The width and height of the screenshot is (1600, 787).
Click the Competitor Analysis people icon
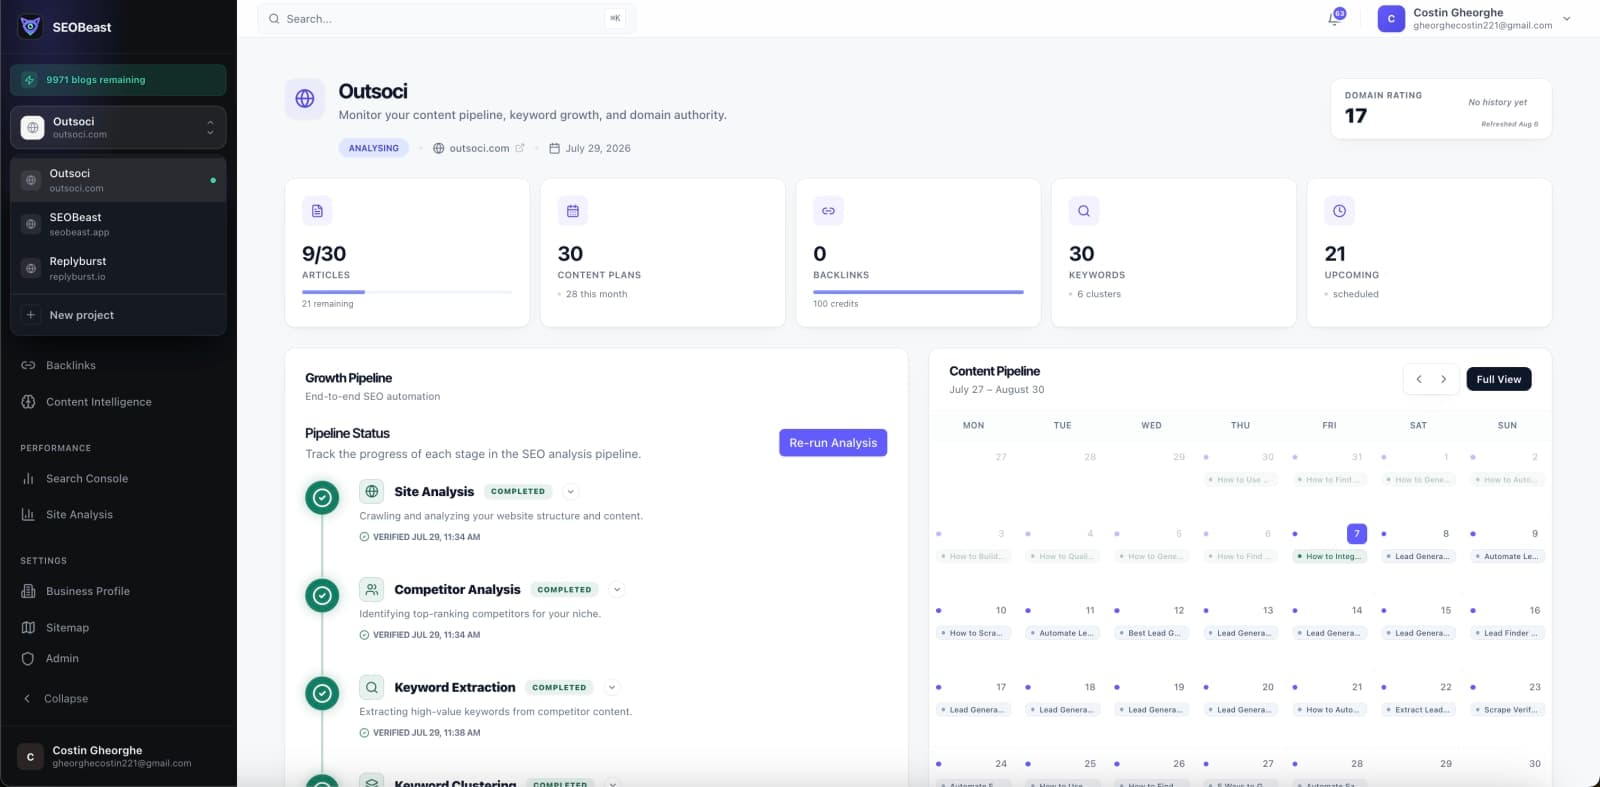pyautogui.click(x=372, y=590)
